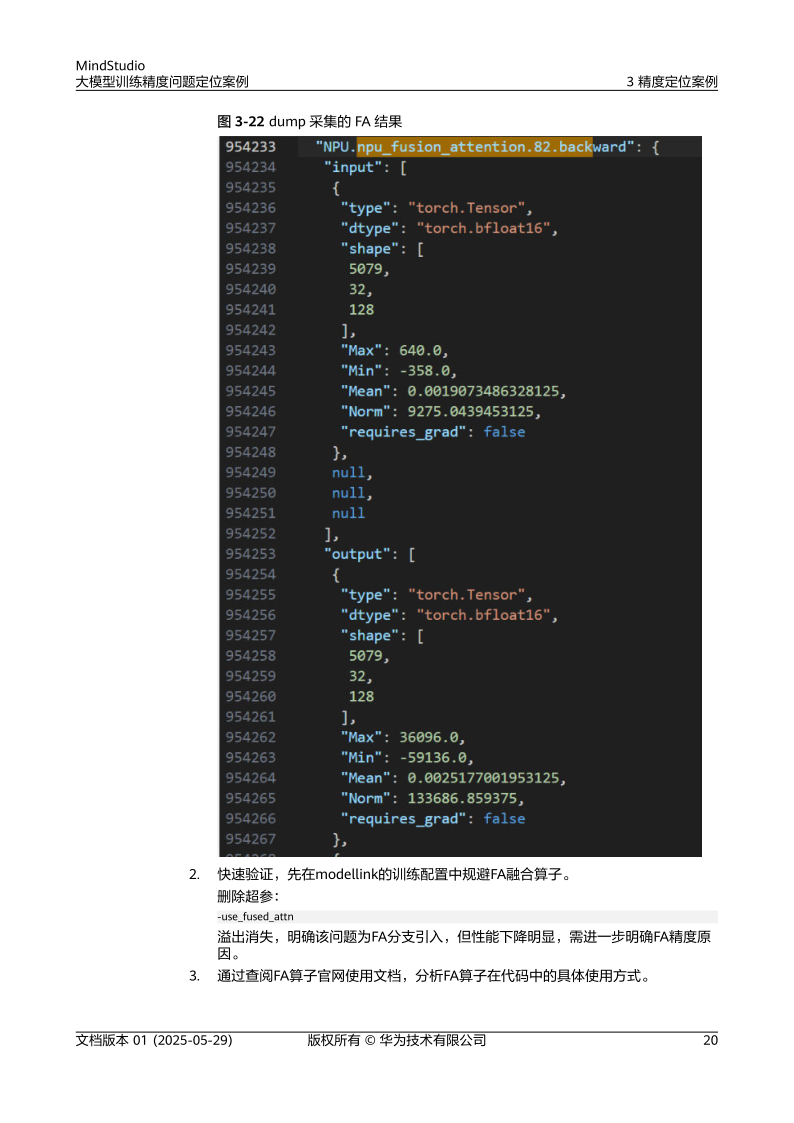Screen dimensions: 794x1123
Task: Click "Max": 36096.0 value
Action: (x=403, y=738)
